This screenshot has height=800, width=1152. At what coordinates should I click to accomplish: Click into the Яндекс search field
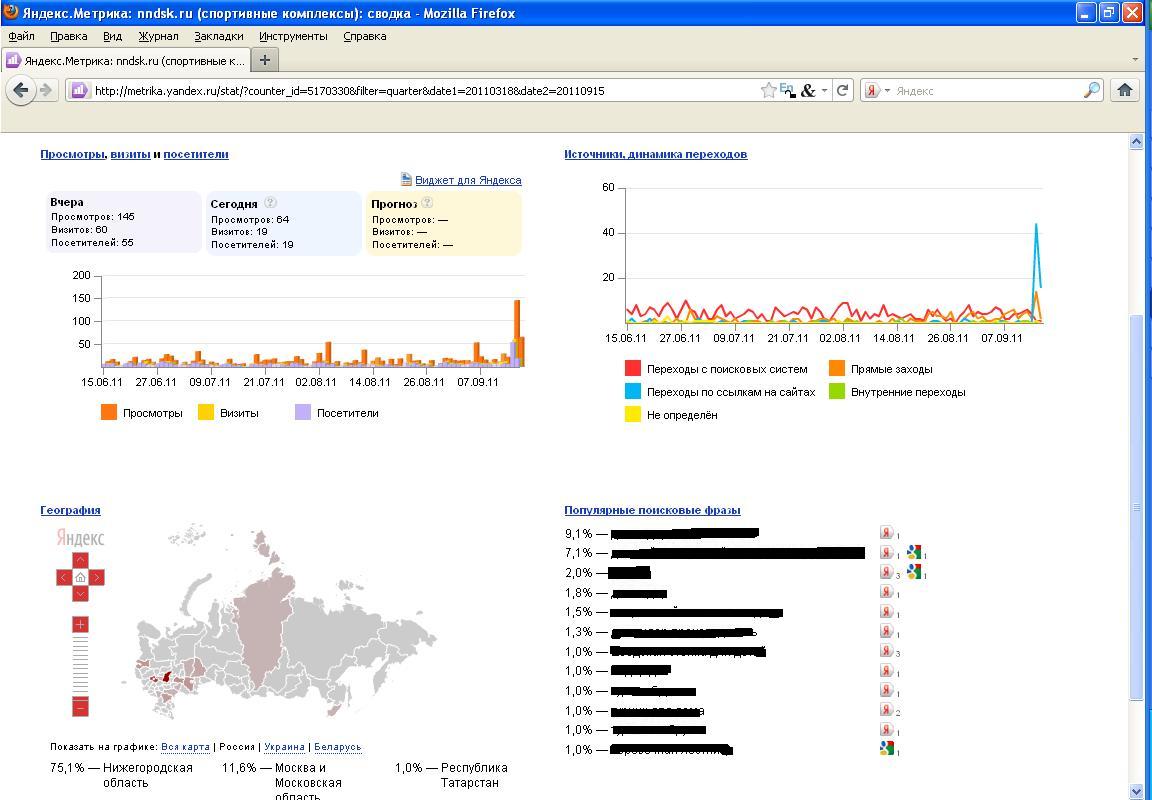[x=985, y=90]
